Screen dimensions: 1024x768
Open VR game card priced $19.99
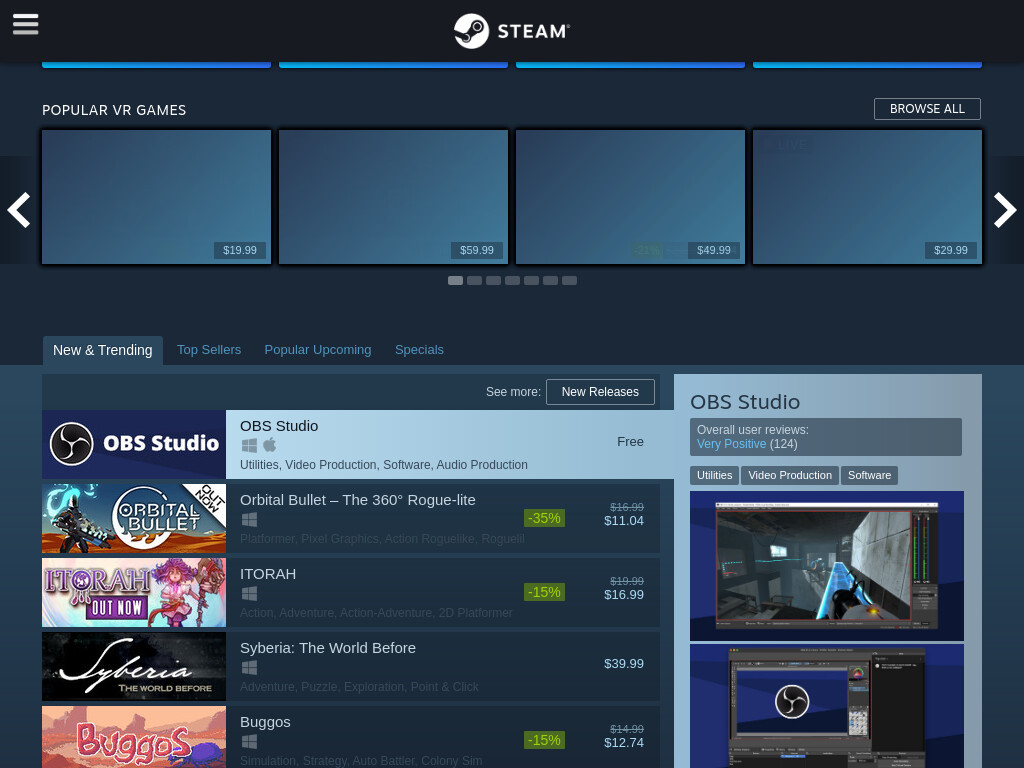[x=156, y=197]
